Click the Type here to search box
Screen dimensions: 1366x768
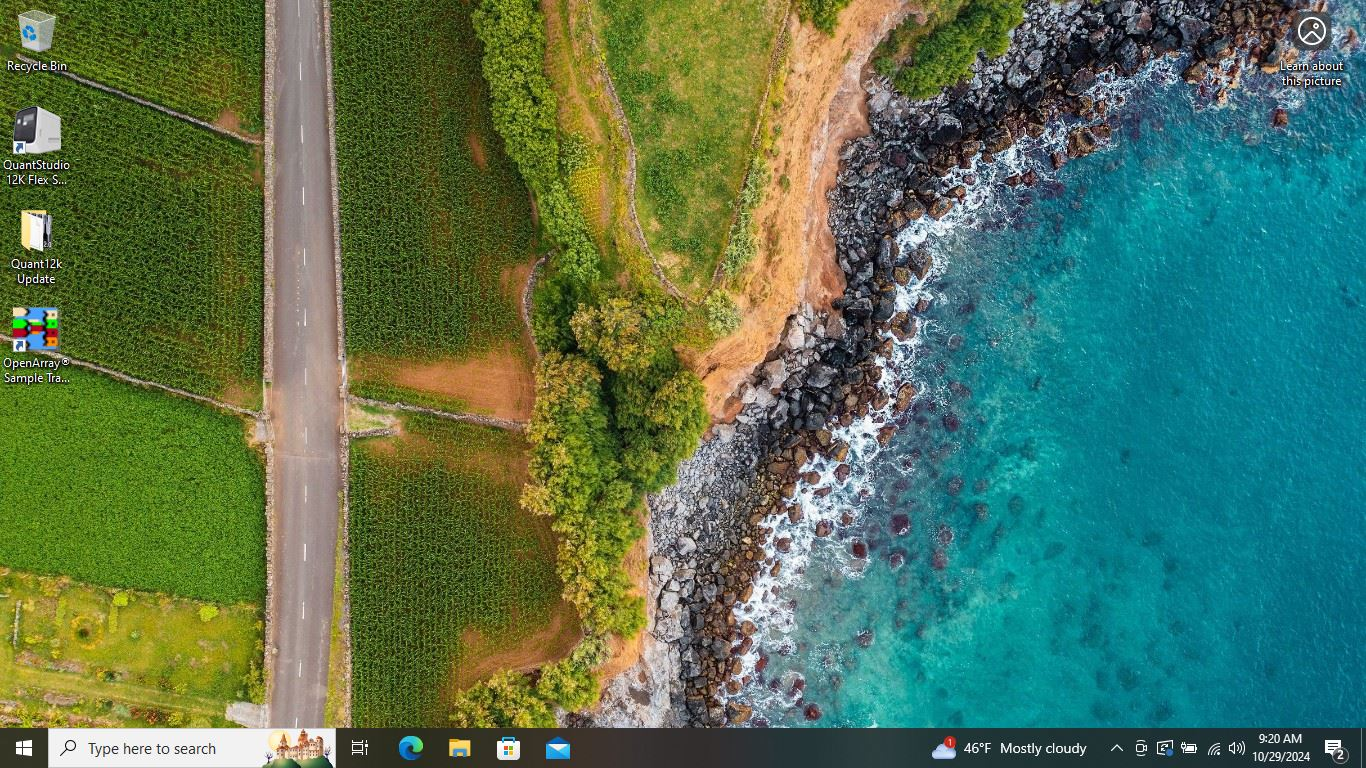(192, 748)
